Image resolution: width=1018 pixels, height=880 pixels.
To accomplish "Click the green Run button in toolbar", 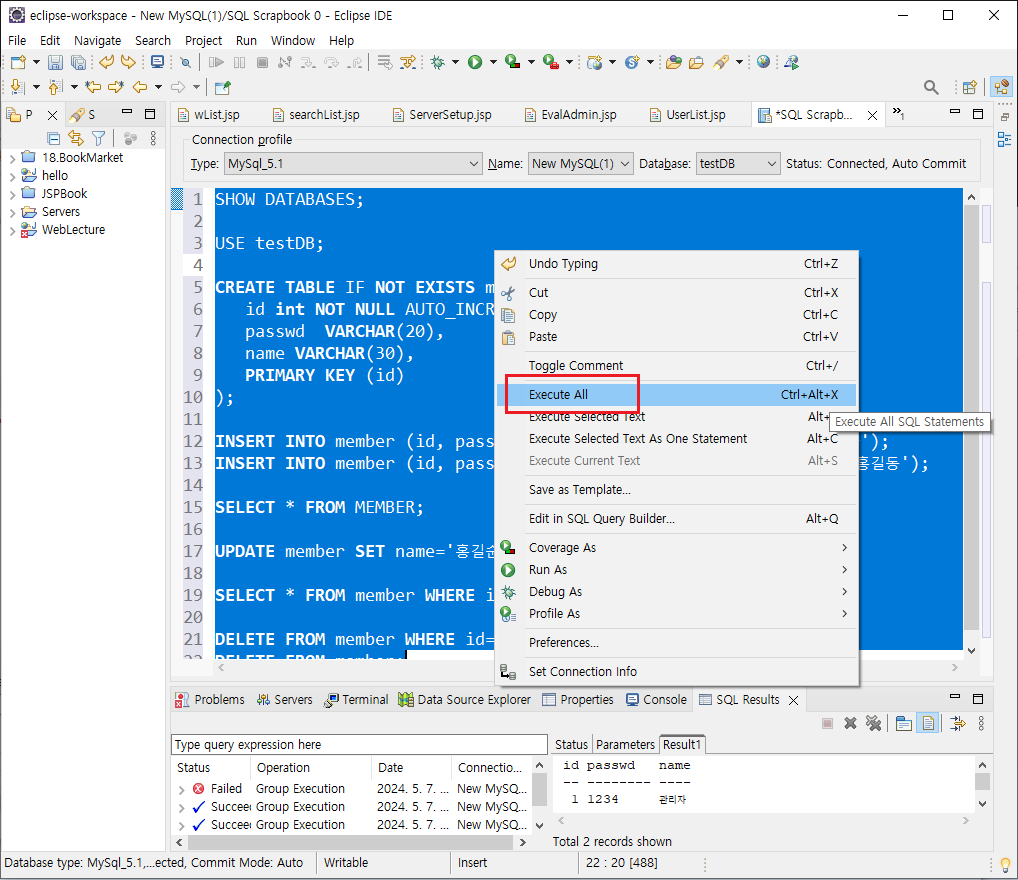I will 475,62.
